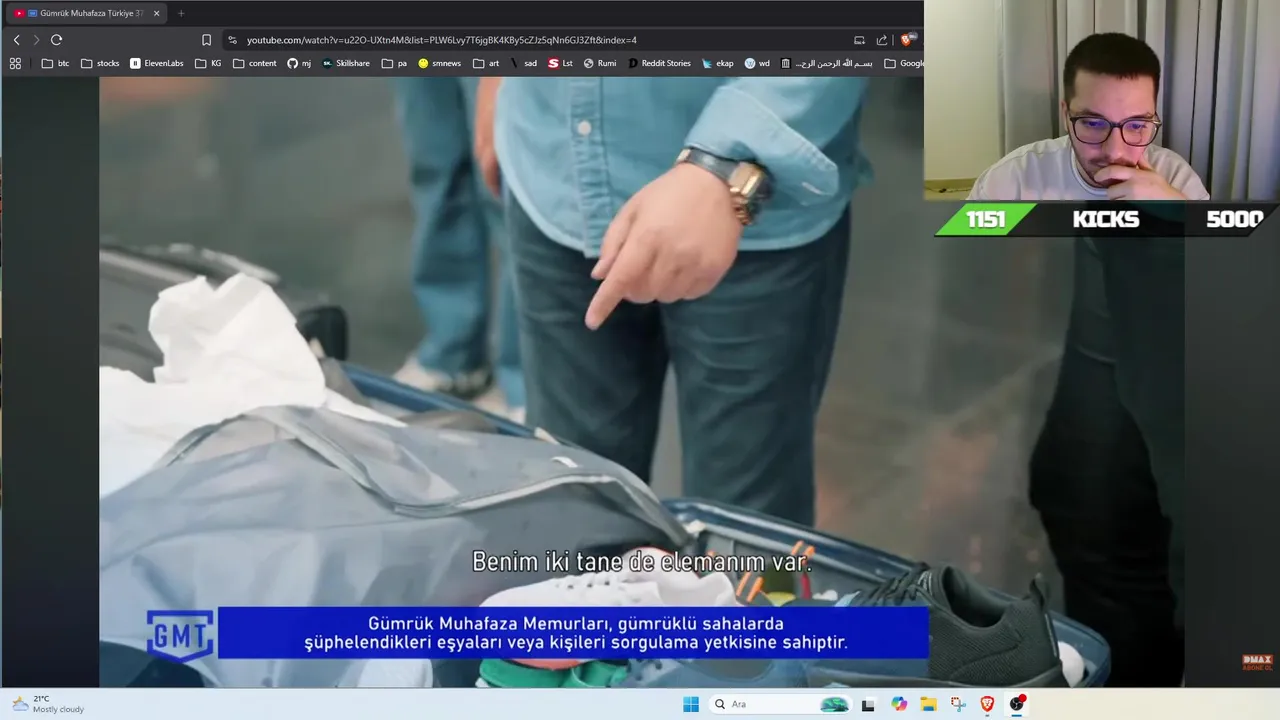Open the mj GitHub bookmark
Image resolution: width=1280 pixels, height=720 pixels.
pos(299,63)
